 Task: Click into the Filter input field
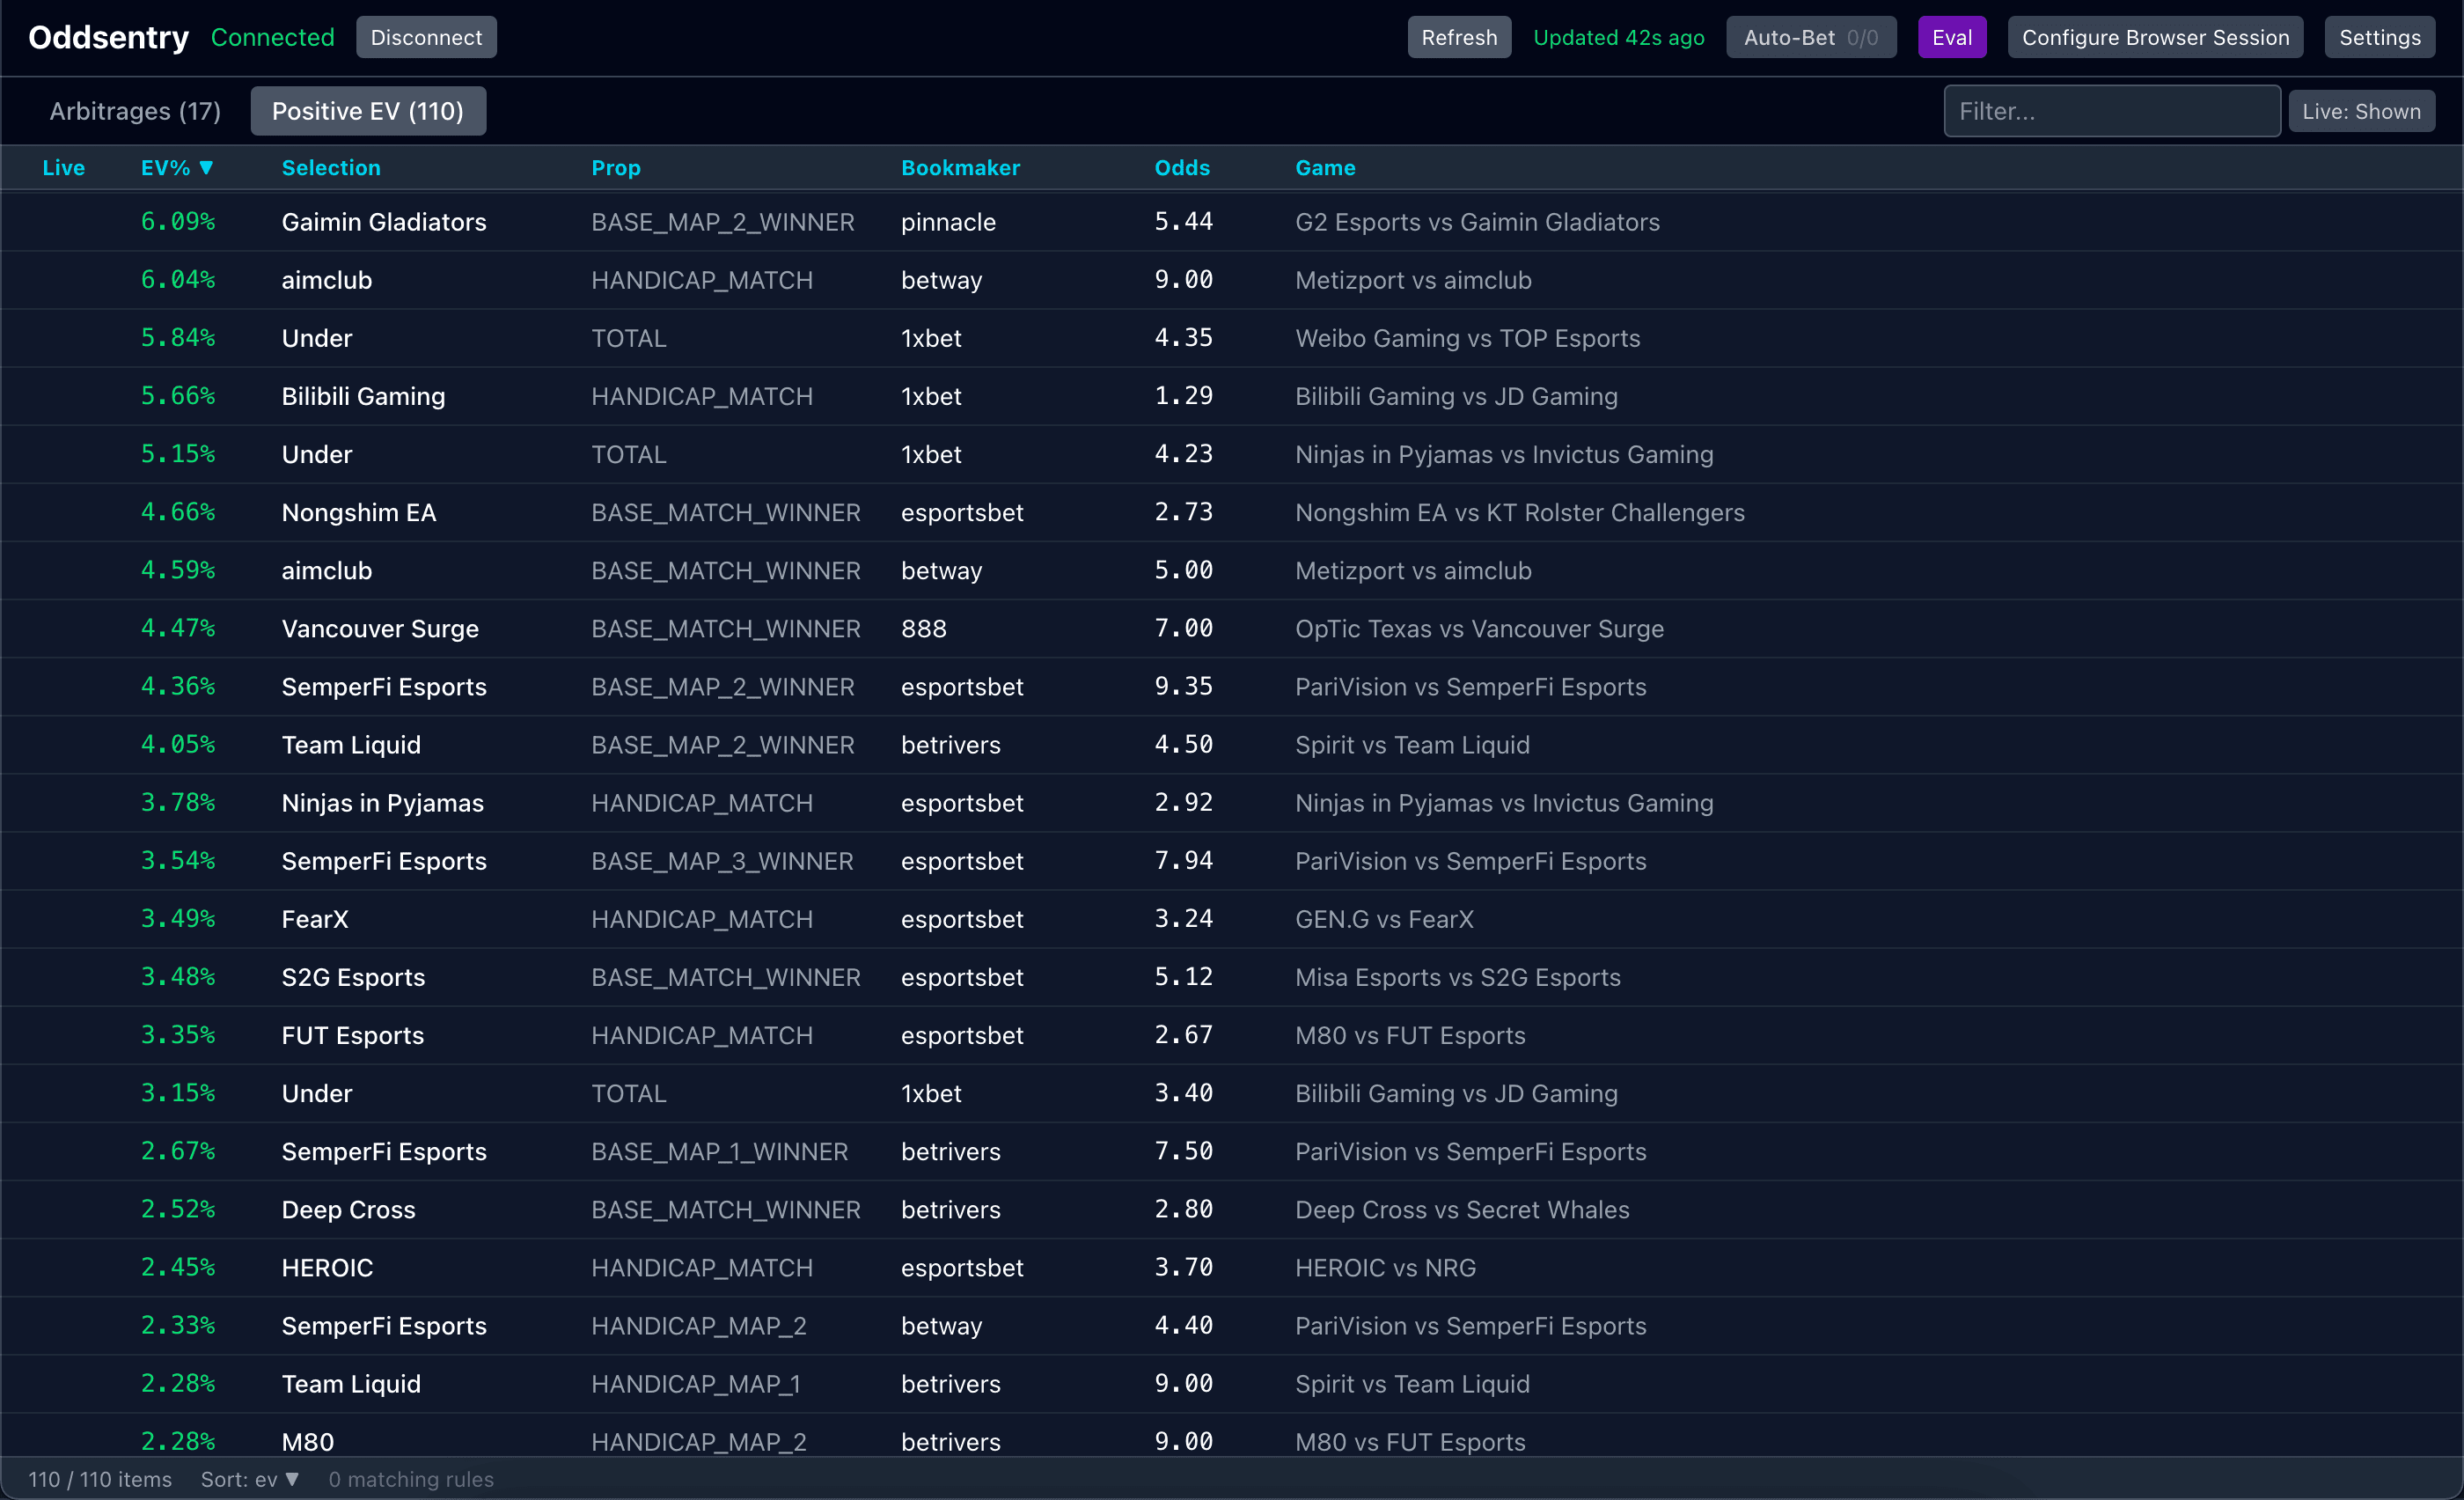[2110, 111]
